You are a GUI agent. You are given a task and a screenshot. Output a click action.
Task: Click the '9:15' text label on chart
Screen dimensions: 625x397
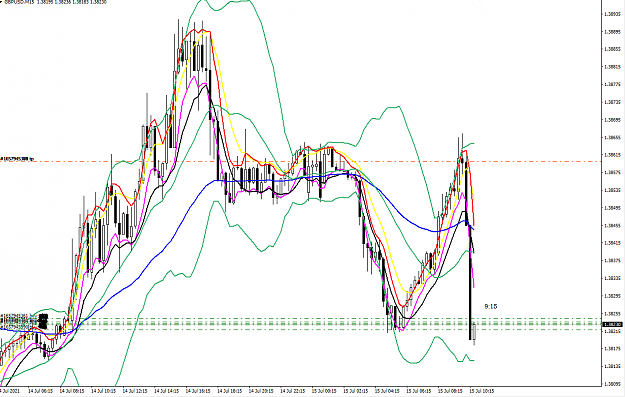point(491,307)
